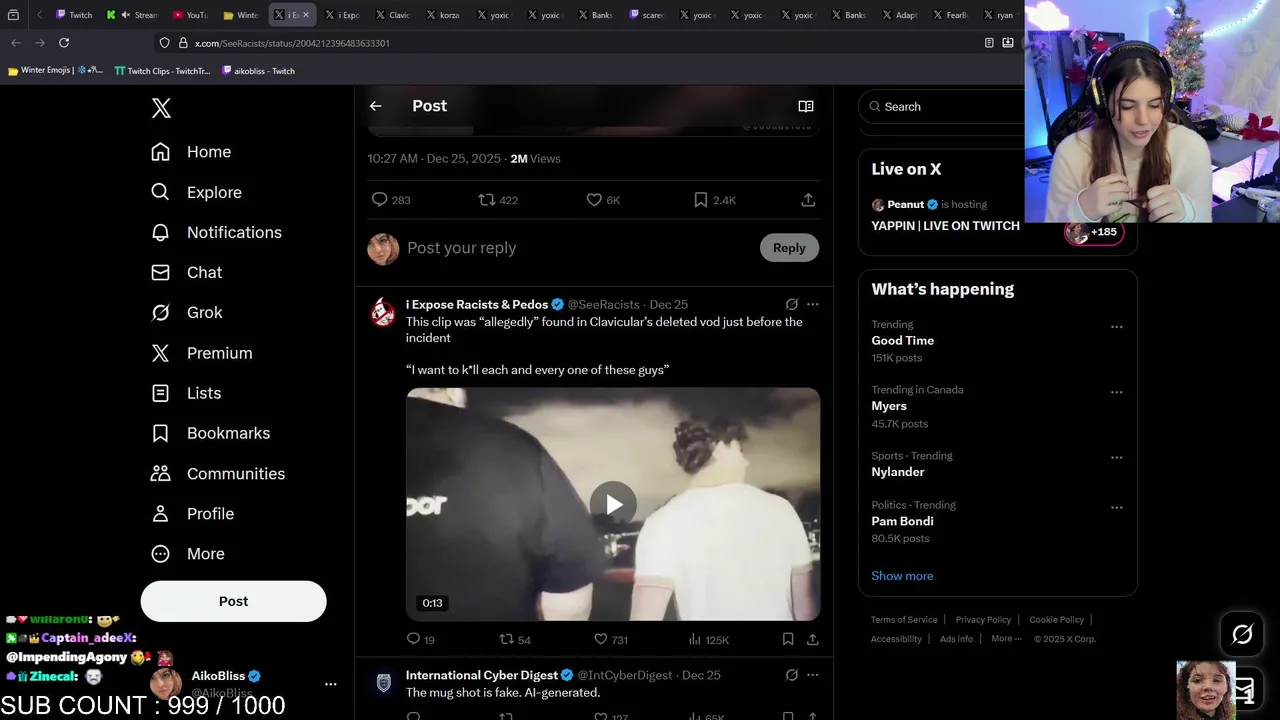Viewport: 1280px width, 720px height.
Task: Open AikoBliss account options ellipsis
Action: point(331,684)
